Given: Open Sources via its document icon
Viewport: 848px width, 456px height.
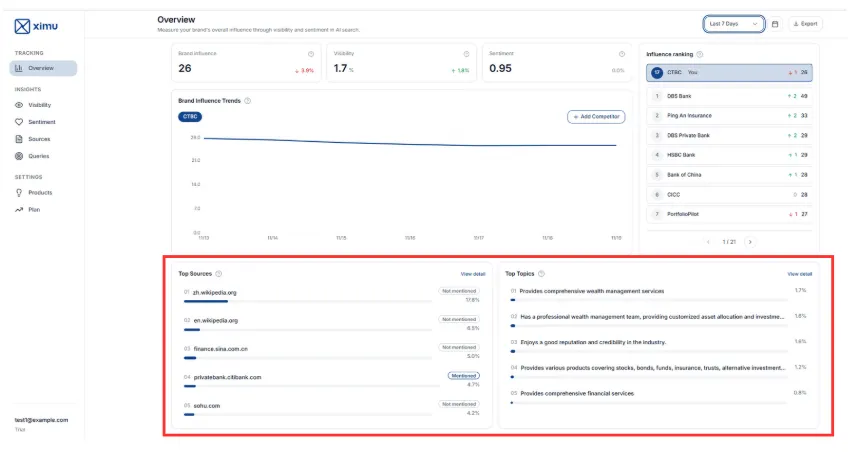Looking at the screenshot, I should (19, 139).
